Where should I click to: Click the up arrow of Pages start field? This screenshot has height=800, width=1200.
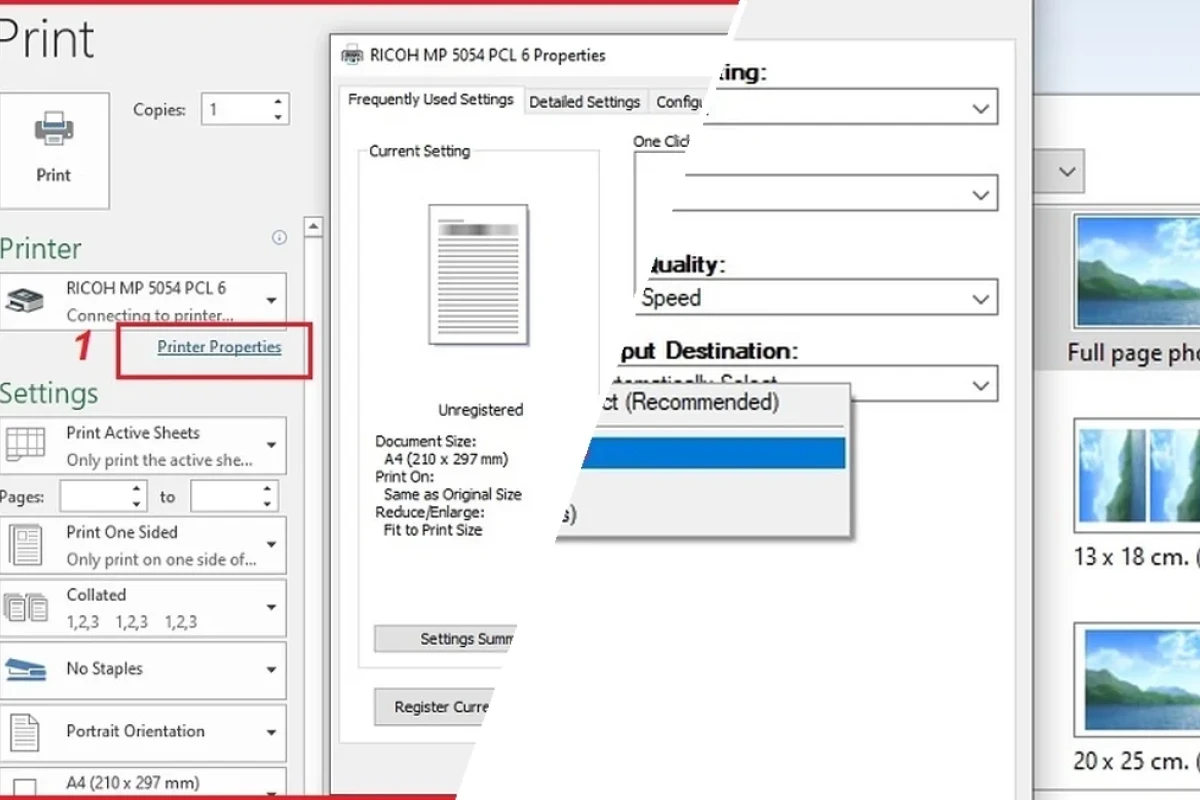(x=138, y=489)
